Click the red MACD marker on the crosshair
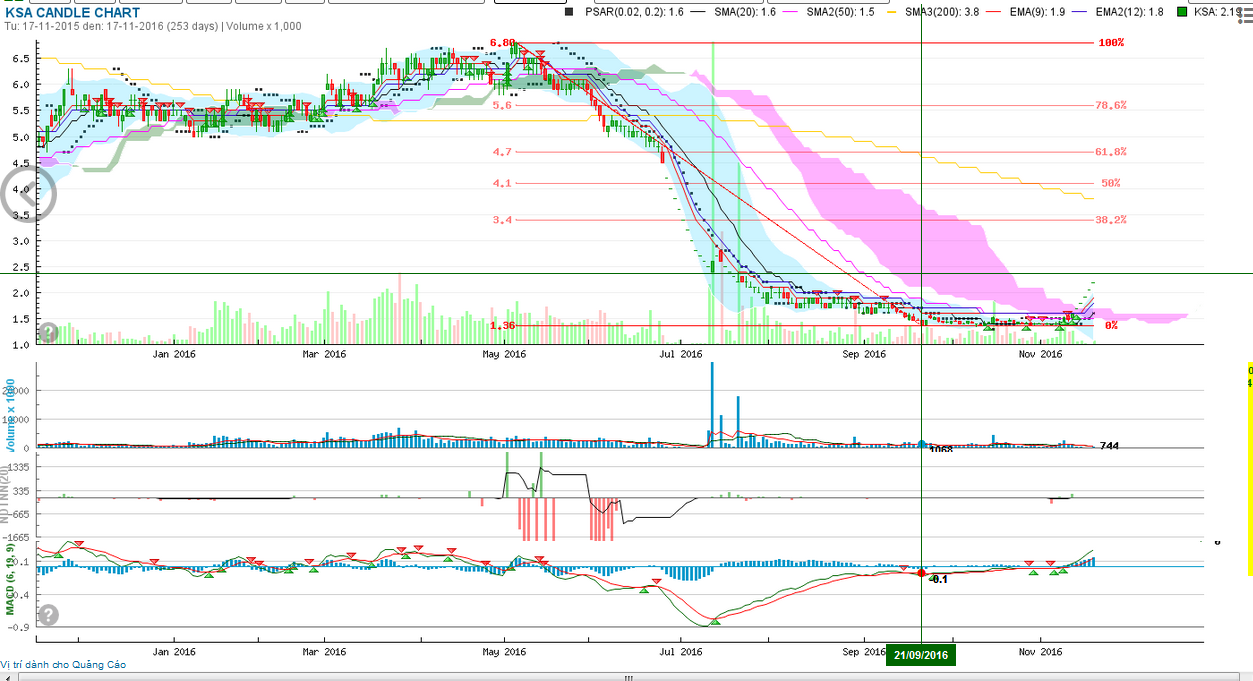 pos(921,573)
